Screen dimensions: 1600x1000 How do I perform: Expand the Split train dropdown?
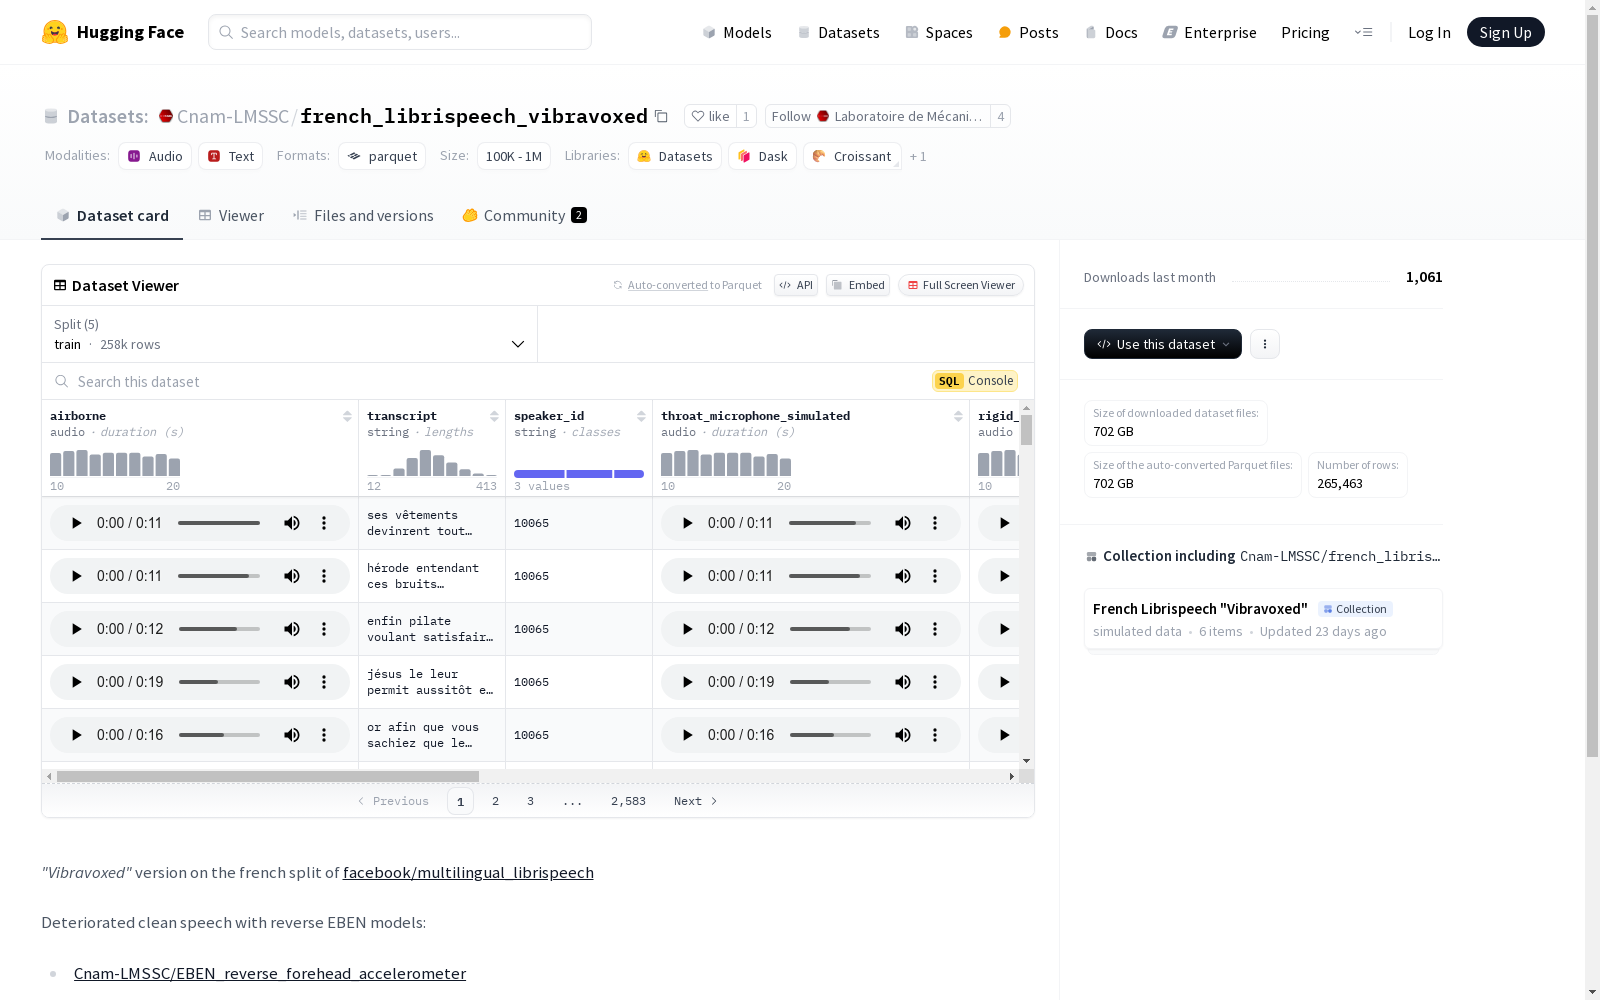pos(289,334)
